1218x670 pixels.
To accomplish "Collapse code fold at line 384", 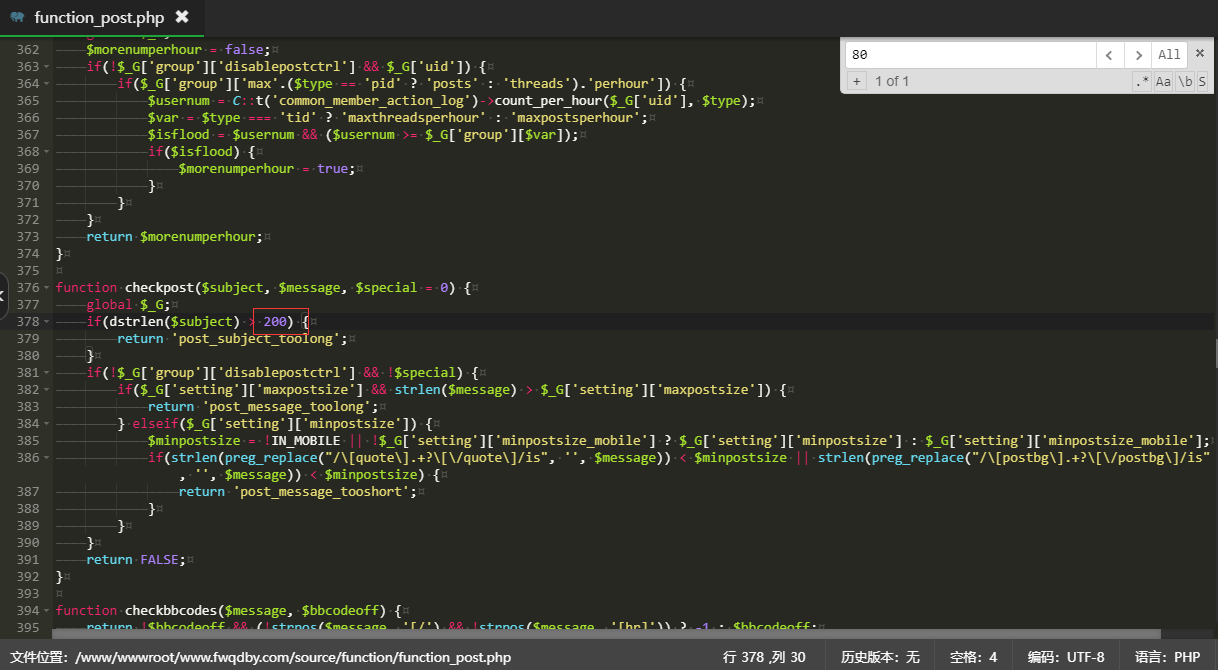I will point(48,424).
